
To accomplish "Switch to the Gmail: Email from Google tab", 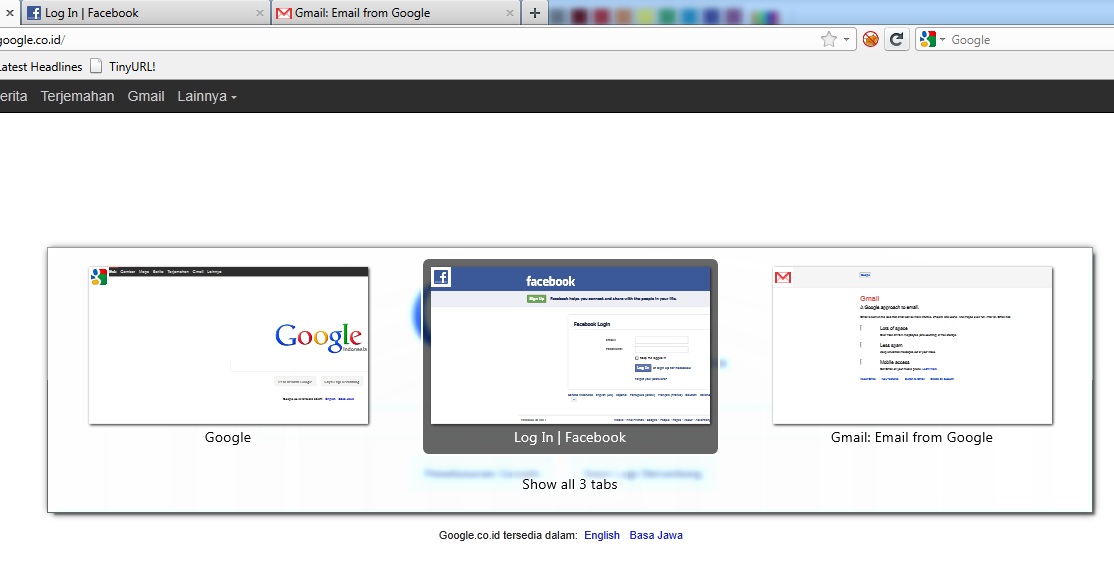I will [396, 13].
